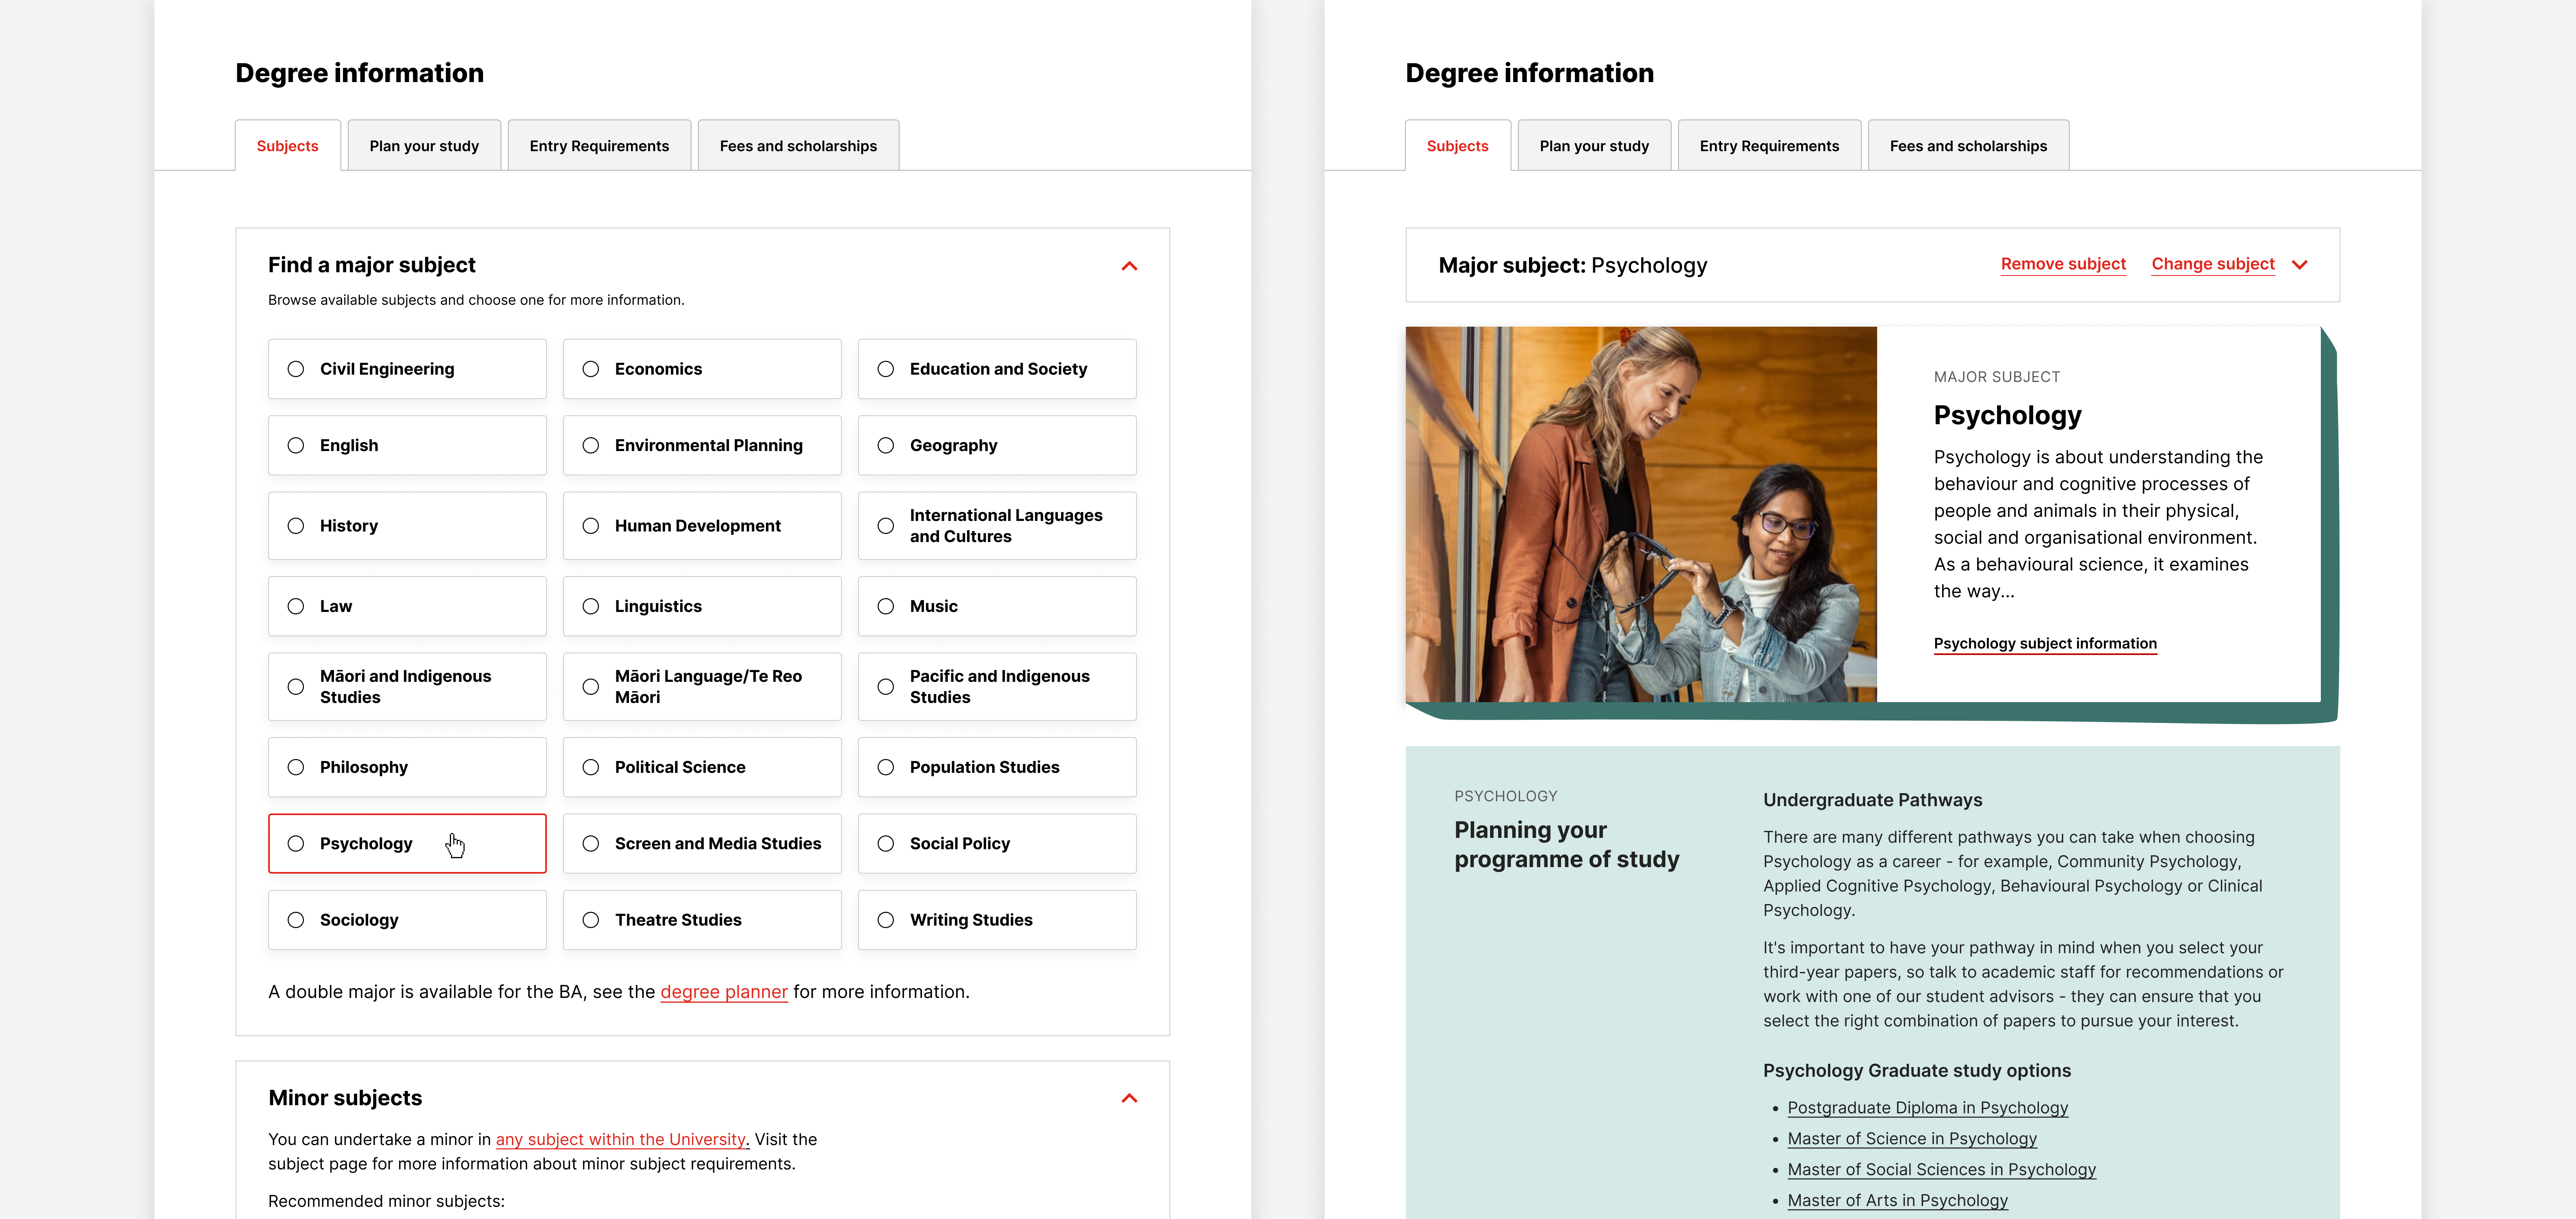Expand the Change subject chevron
This screenshot has width=2576, height=1219.
(2299, 265)
